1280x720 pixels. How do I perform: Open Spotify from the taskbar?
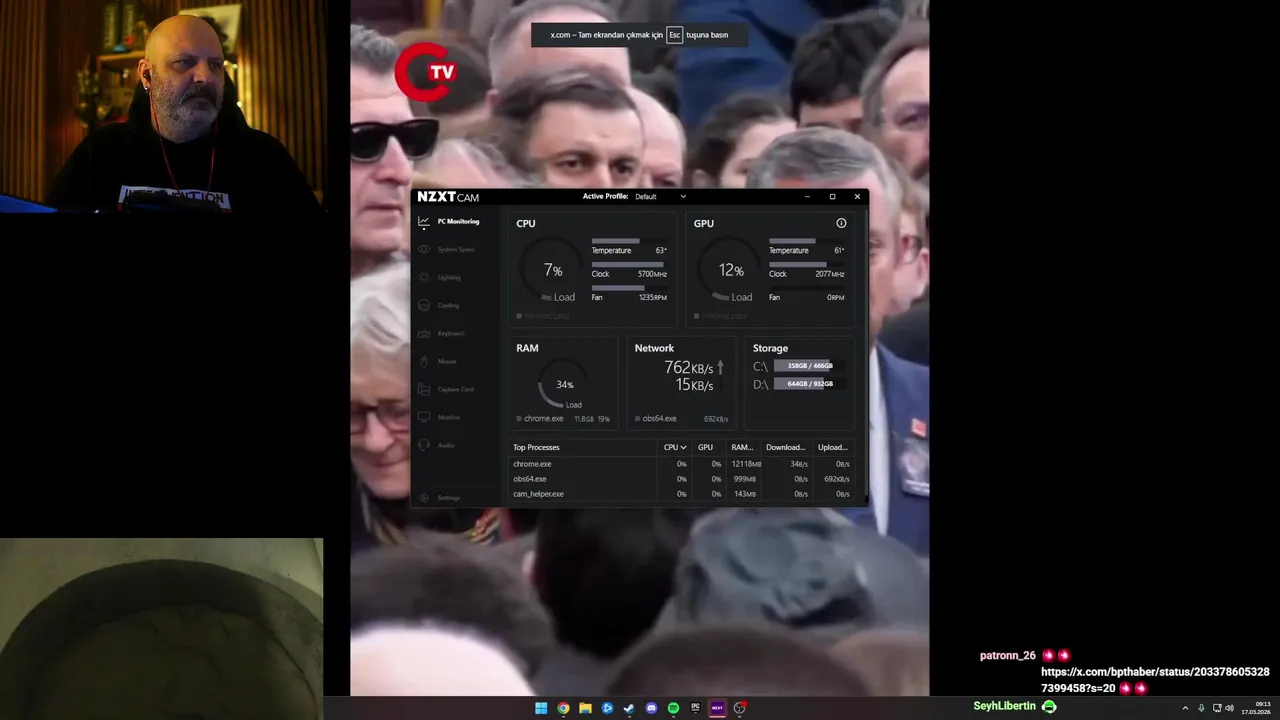(x=673, y=708)
